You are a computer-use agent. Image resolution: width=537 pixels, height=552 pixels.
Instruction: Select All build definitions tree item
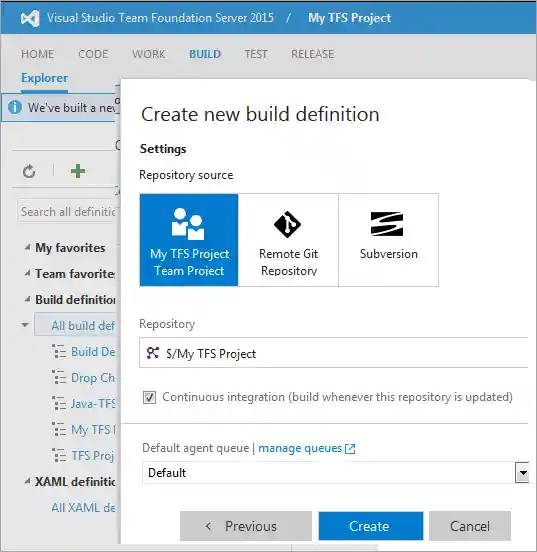(75, 325)
